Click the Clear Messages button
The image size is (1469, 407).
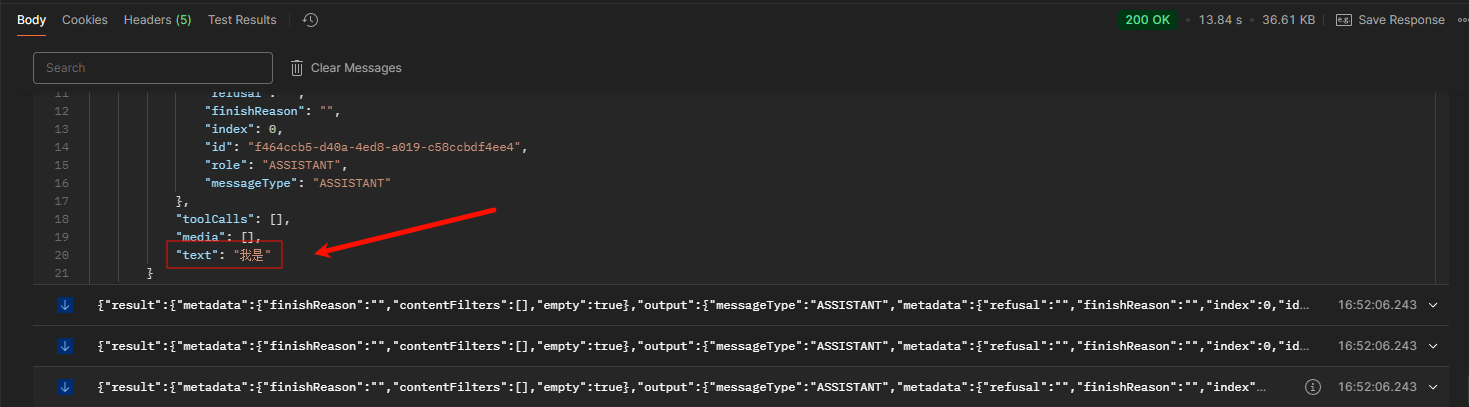[x=356, y=68]
